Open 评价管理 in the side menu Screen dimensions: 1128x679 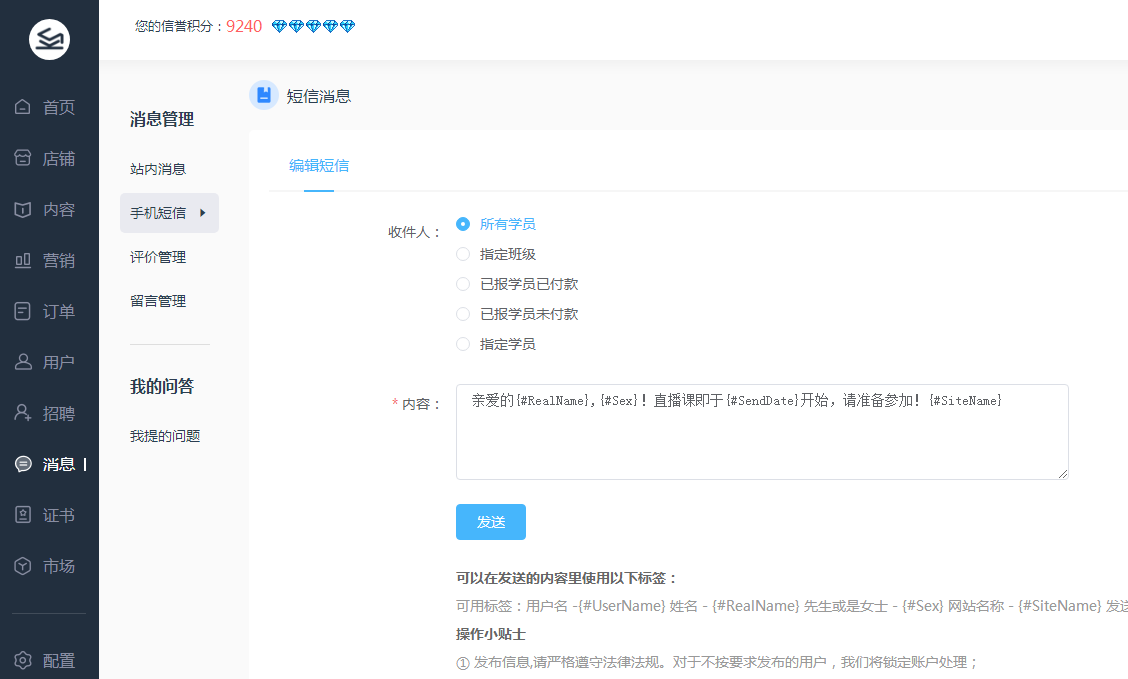coord(158,257)
